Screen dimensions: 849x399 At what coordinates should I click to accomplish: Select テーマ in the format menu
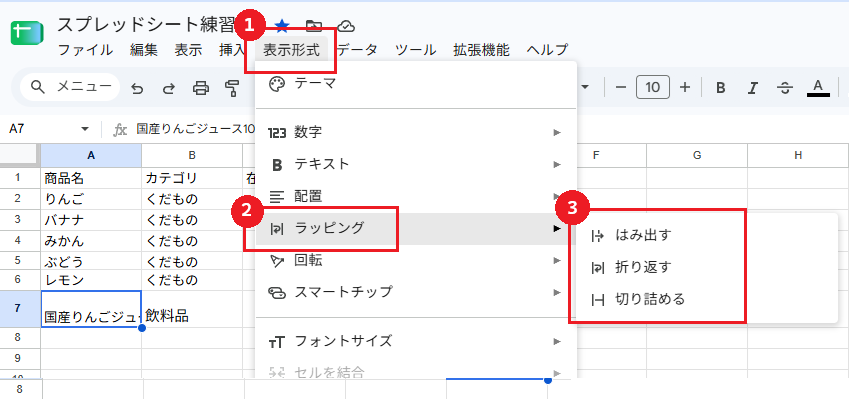point(415,84)
